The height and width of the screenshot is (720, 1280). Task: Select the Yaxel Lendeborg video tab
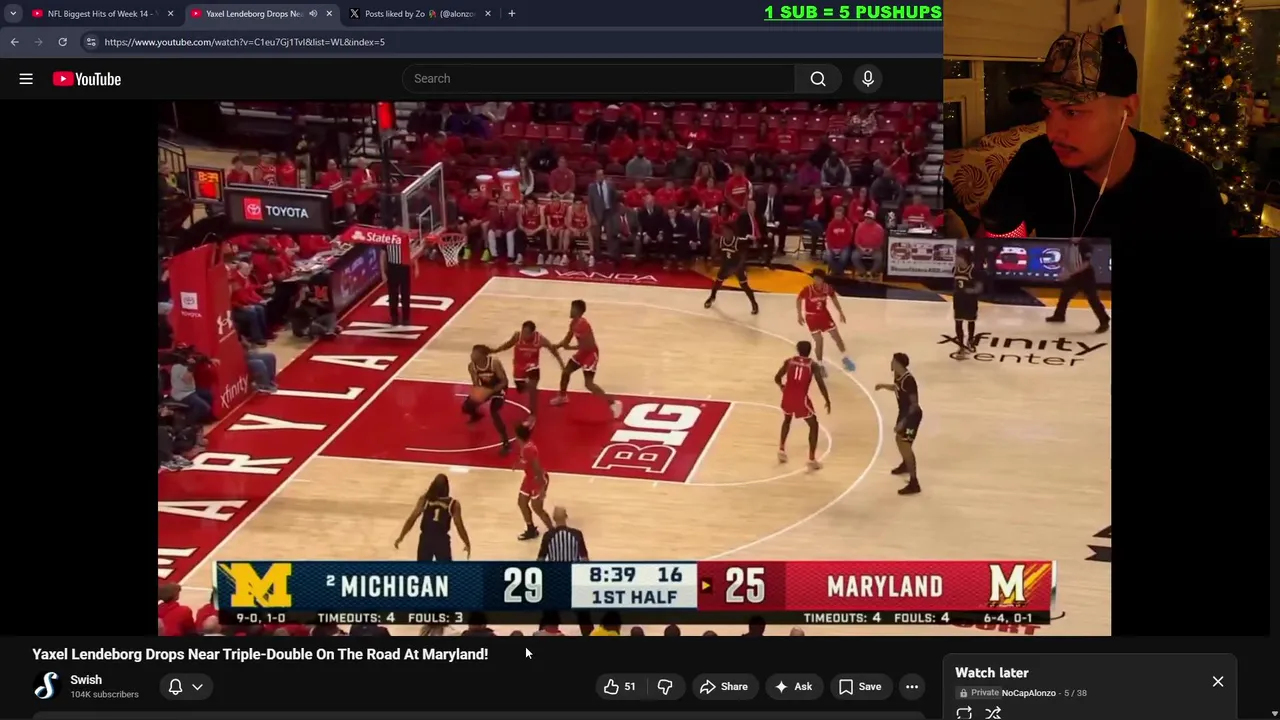254,14
